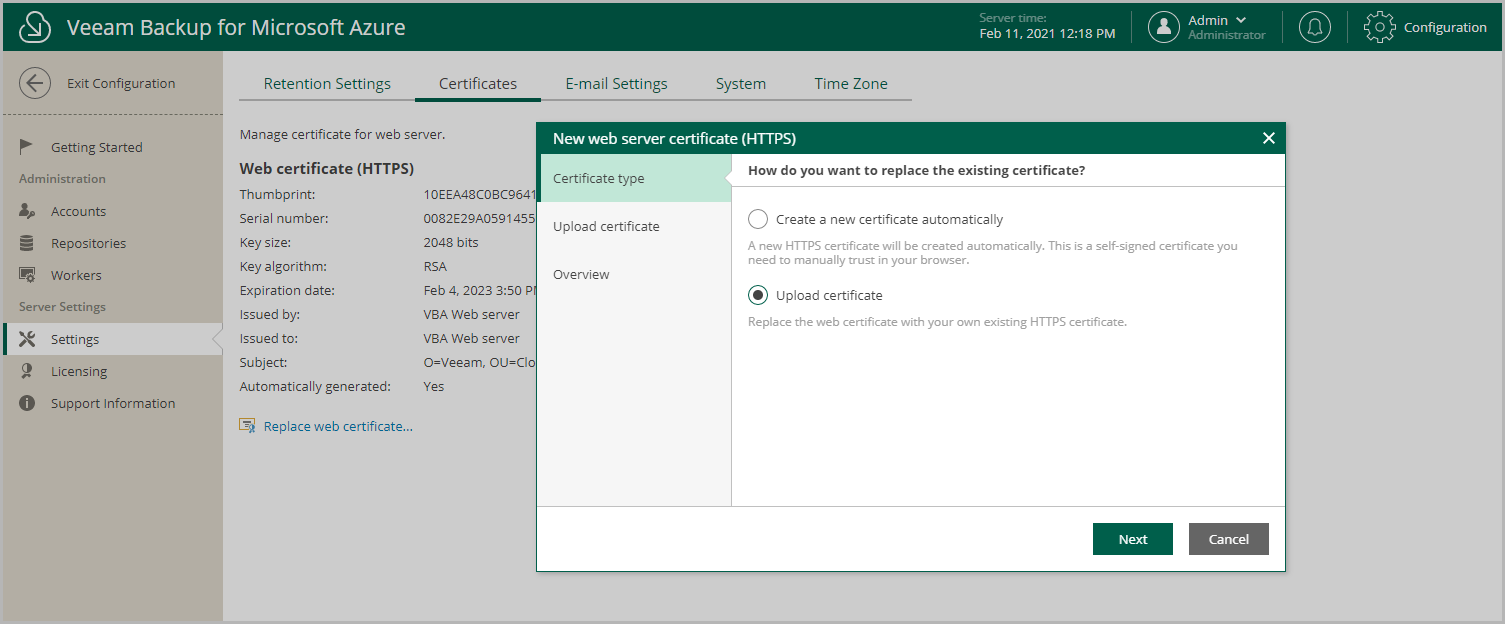Image resolution: width=1505 pixels, height=624 pixels.
Task: Click the Key size value 2048 bits
Action: [x=451, y=242]
